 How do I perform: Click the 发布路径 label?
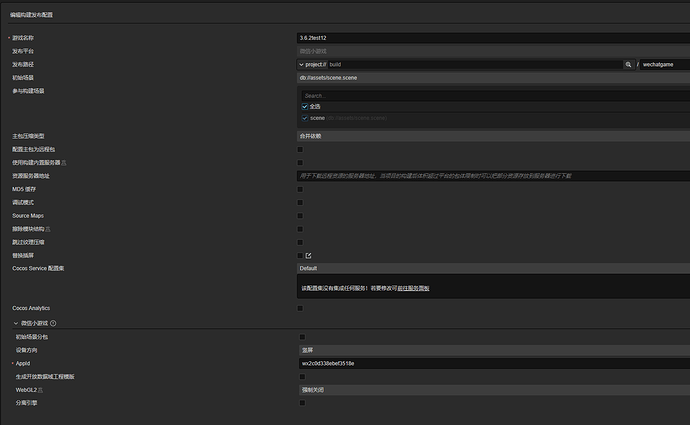(23, 65)
